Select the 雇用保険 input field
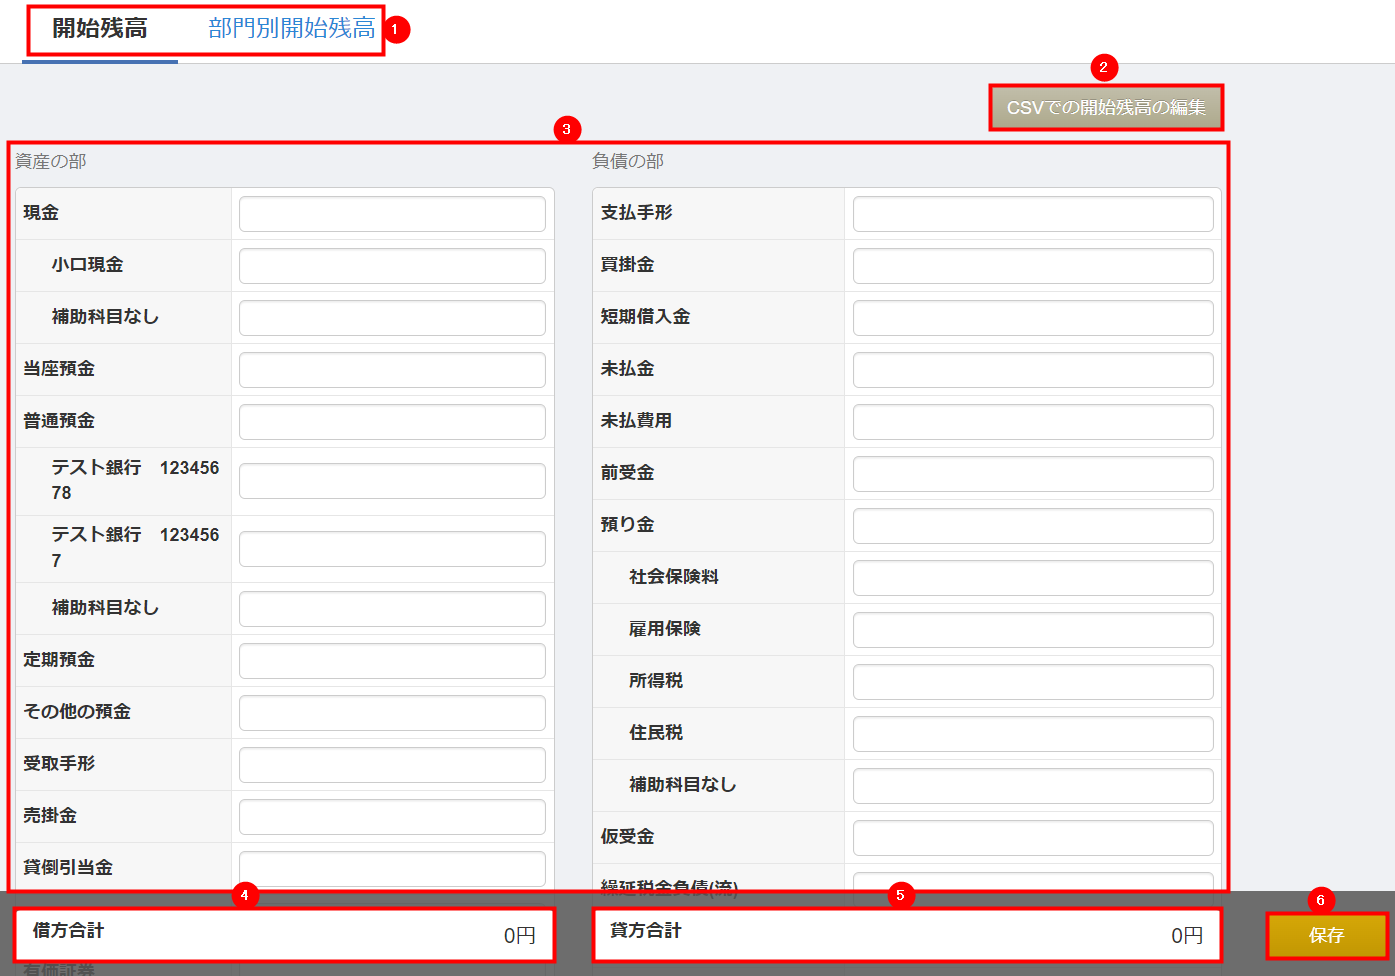 pos(1033,630)
